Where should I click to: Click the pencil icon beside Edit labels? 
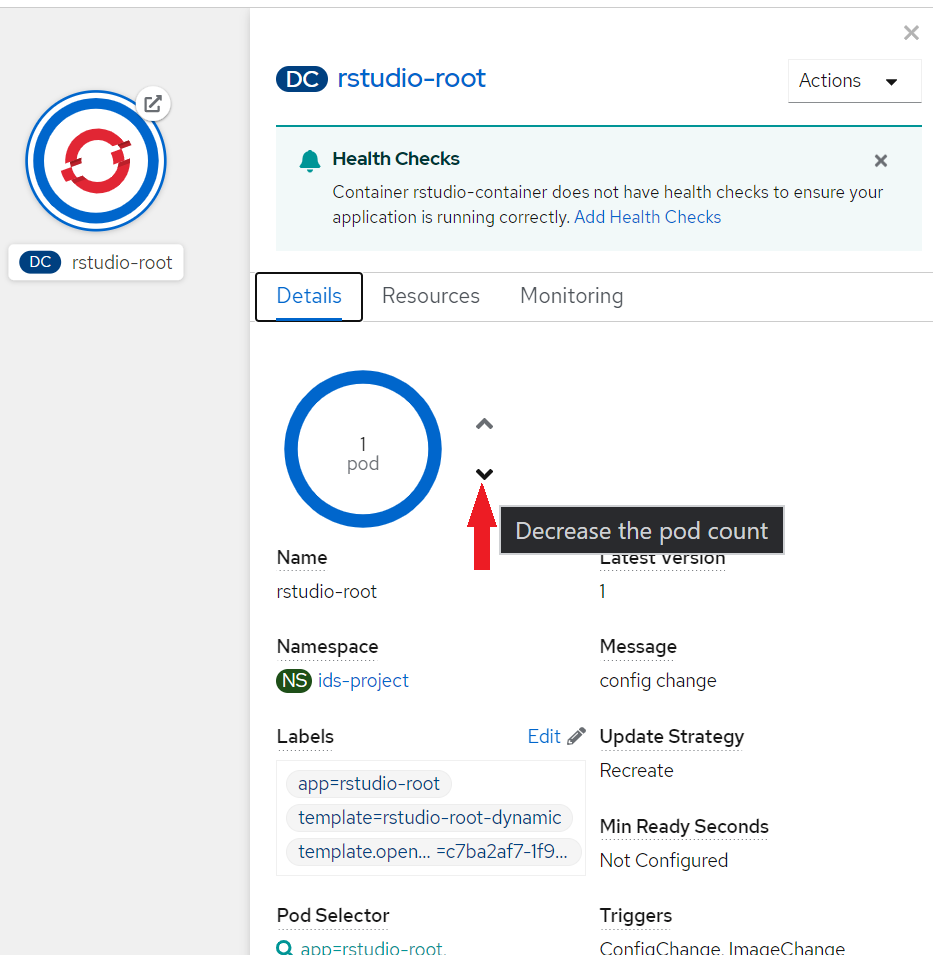click(576, 736)
